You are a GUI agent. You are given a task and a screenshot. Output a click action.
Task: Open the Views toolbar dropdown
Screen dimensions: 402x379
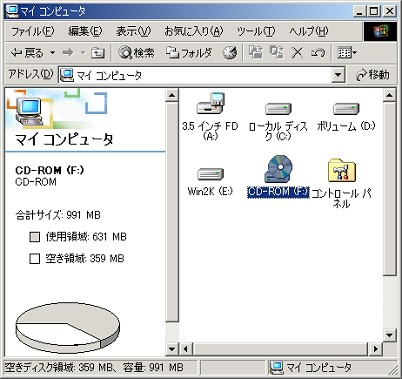347,53
